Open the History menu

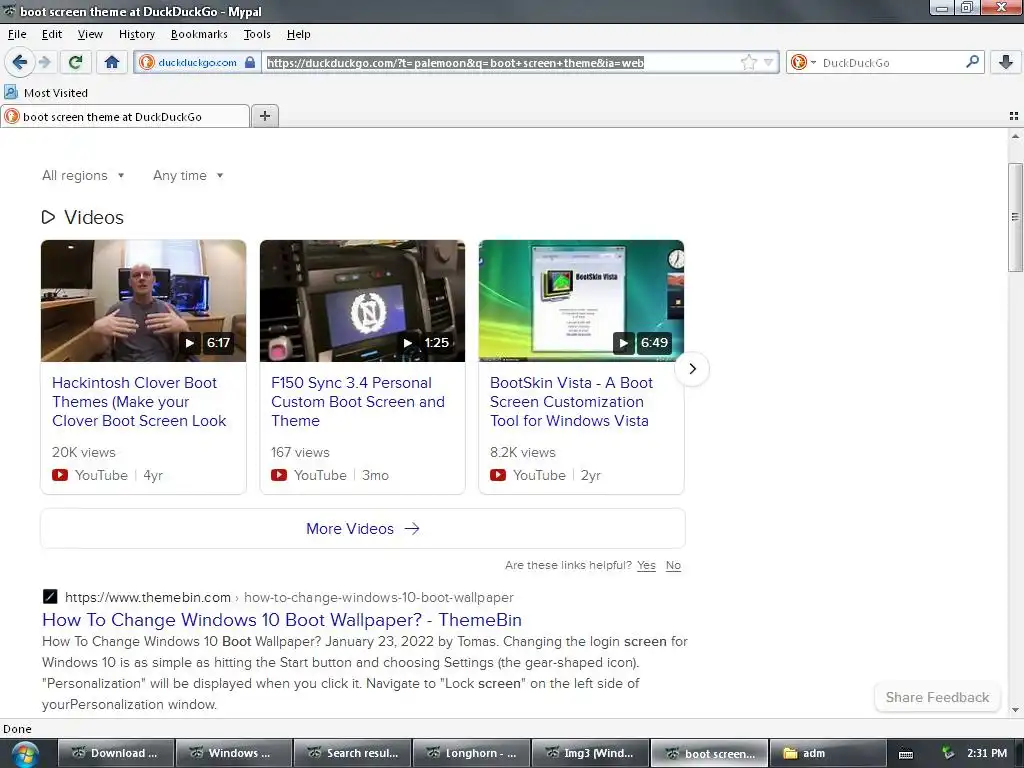(136, 34)
